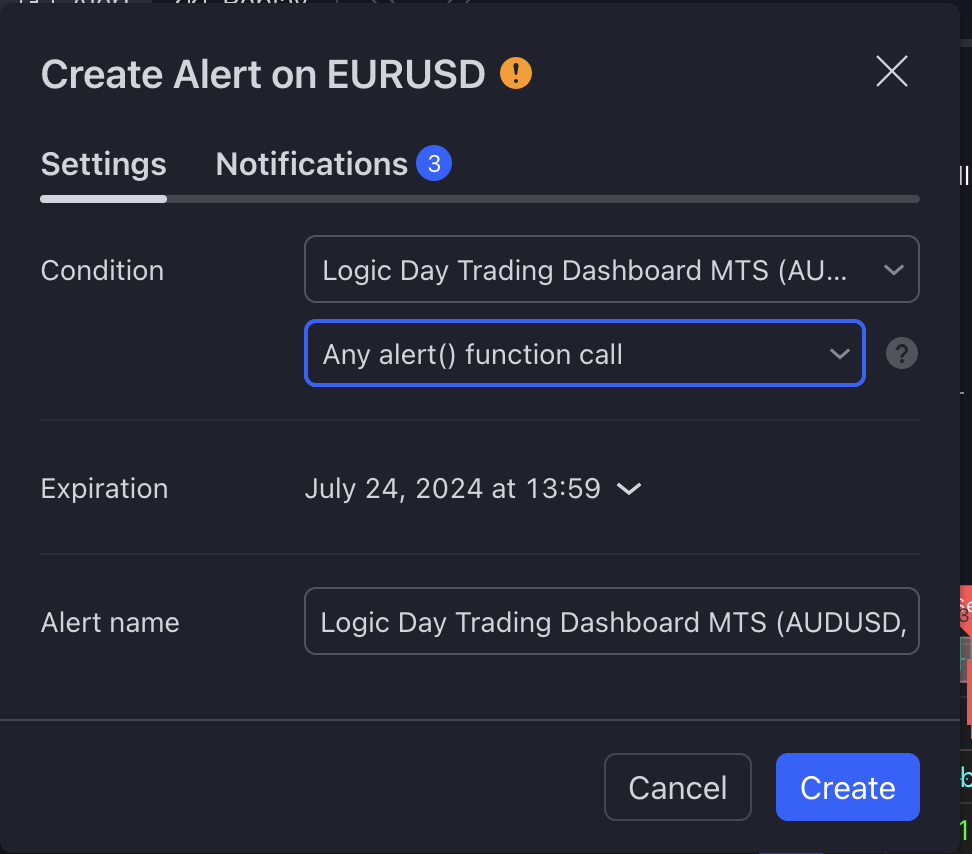Open the Logic Day Trading Dashboard condition dropdown

pyautogui.click(x=611, y=269)
